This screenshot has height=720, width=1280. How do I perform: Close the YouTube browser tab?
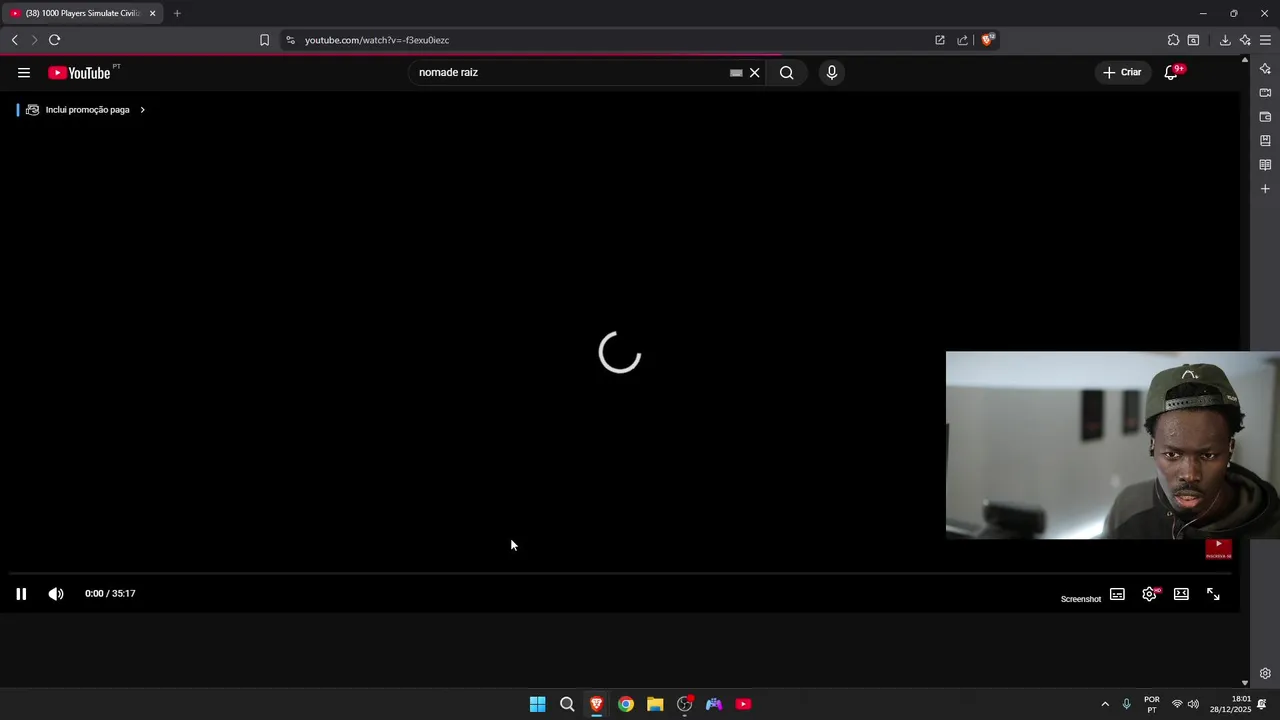[x=153, y=13]
